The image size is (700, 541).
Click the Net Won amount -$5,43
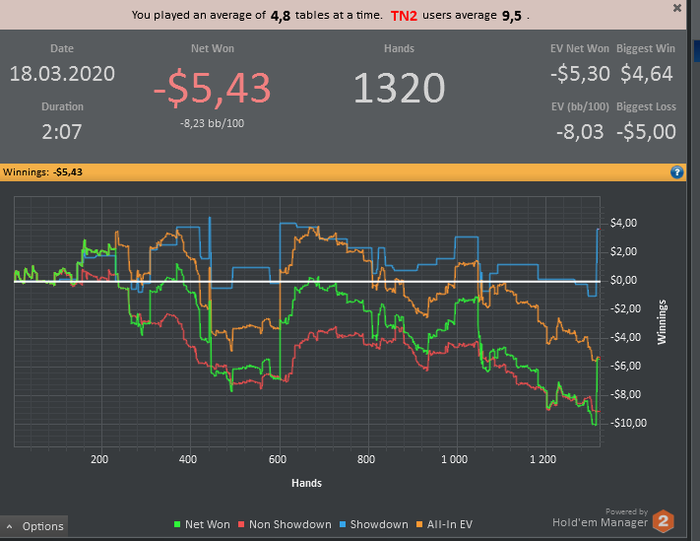tap(212, 88)
